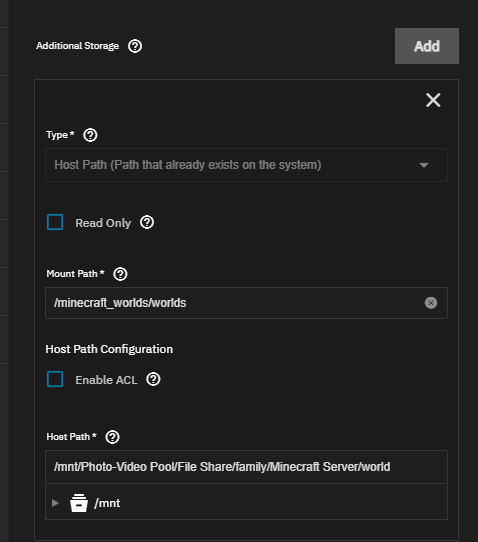The width and height of the screenshot is (478, 542).
Task: Click the Type field help icon
Action: coord(90,135)
